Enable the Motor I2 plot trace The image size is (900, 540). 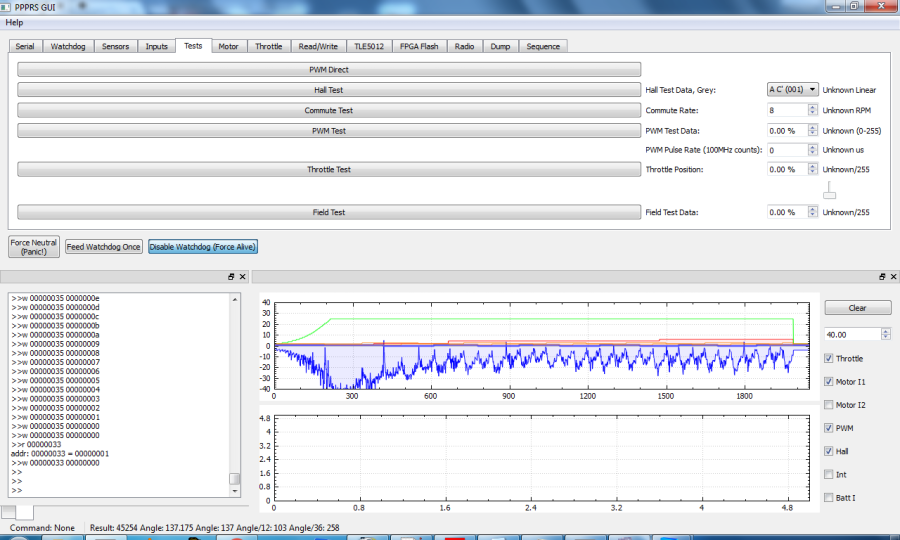click(829, 405)
